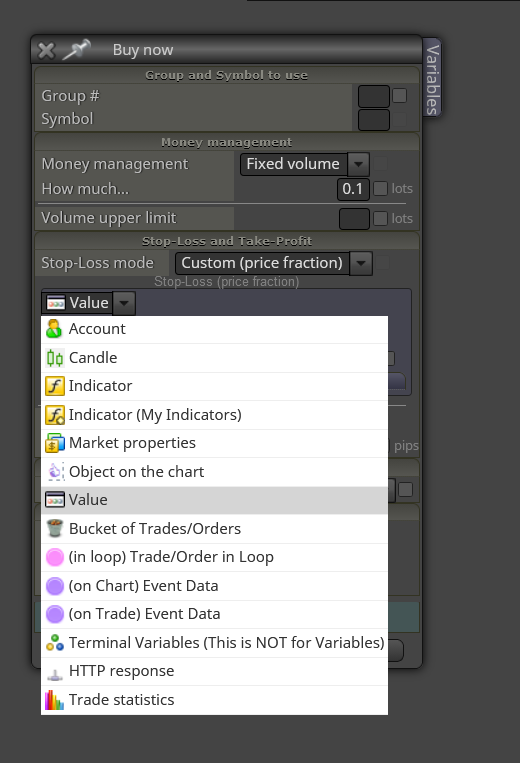Select Candle from the list
This screenshot has height=763, width=520.
215,358
